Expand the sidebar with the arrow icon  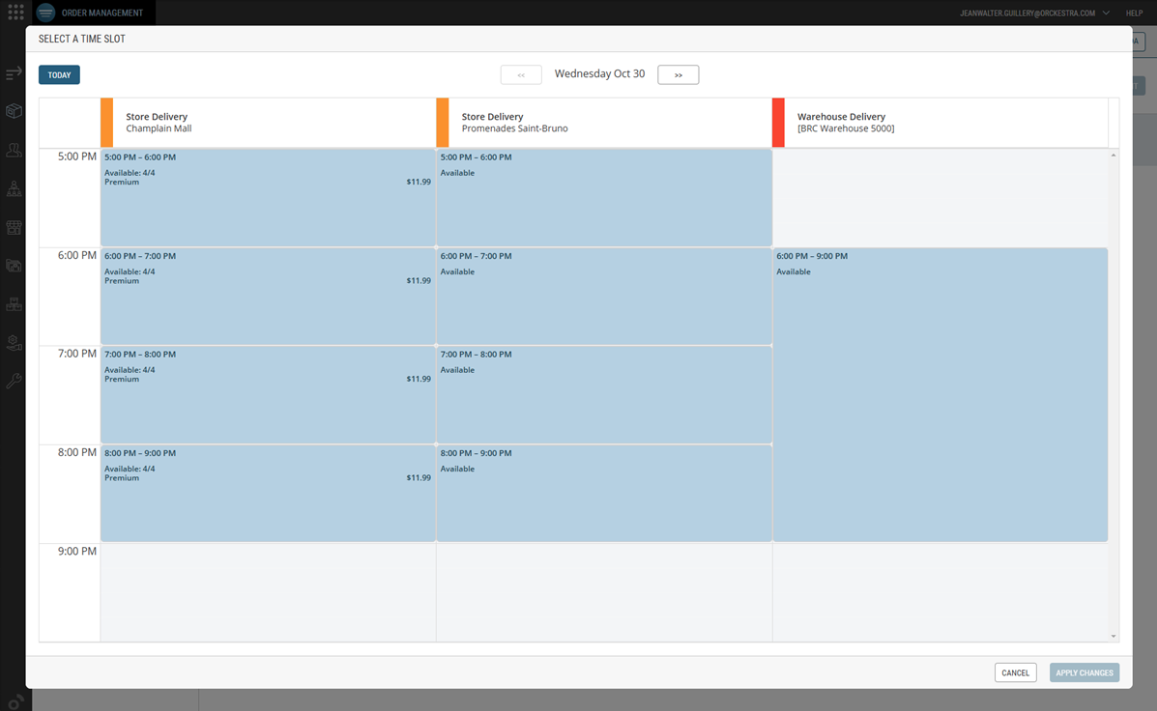point(14,74)
